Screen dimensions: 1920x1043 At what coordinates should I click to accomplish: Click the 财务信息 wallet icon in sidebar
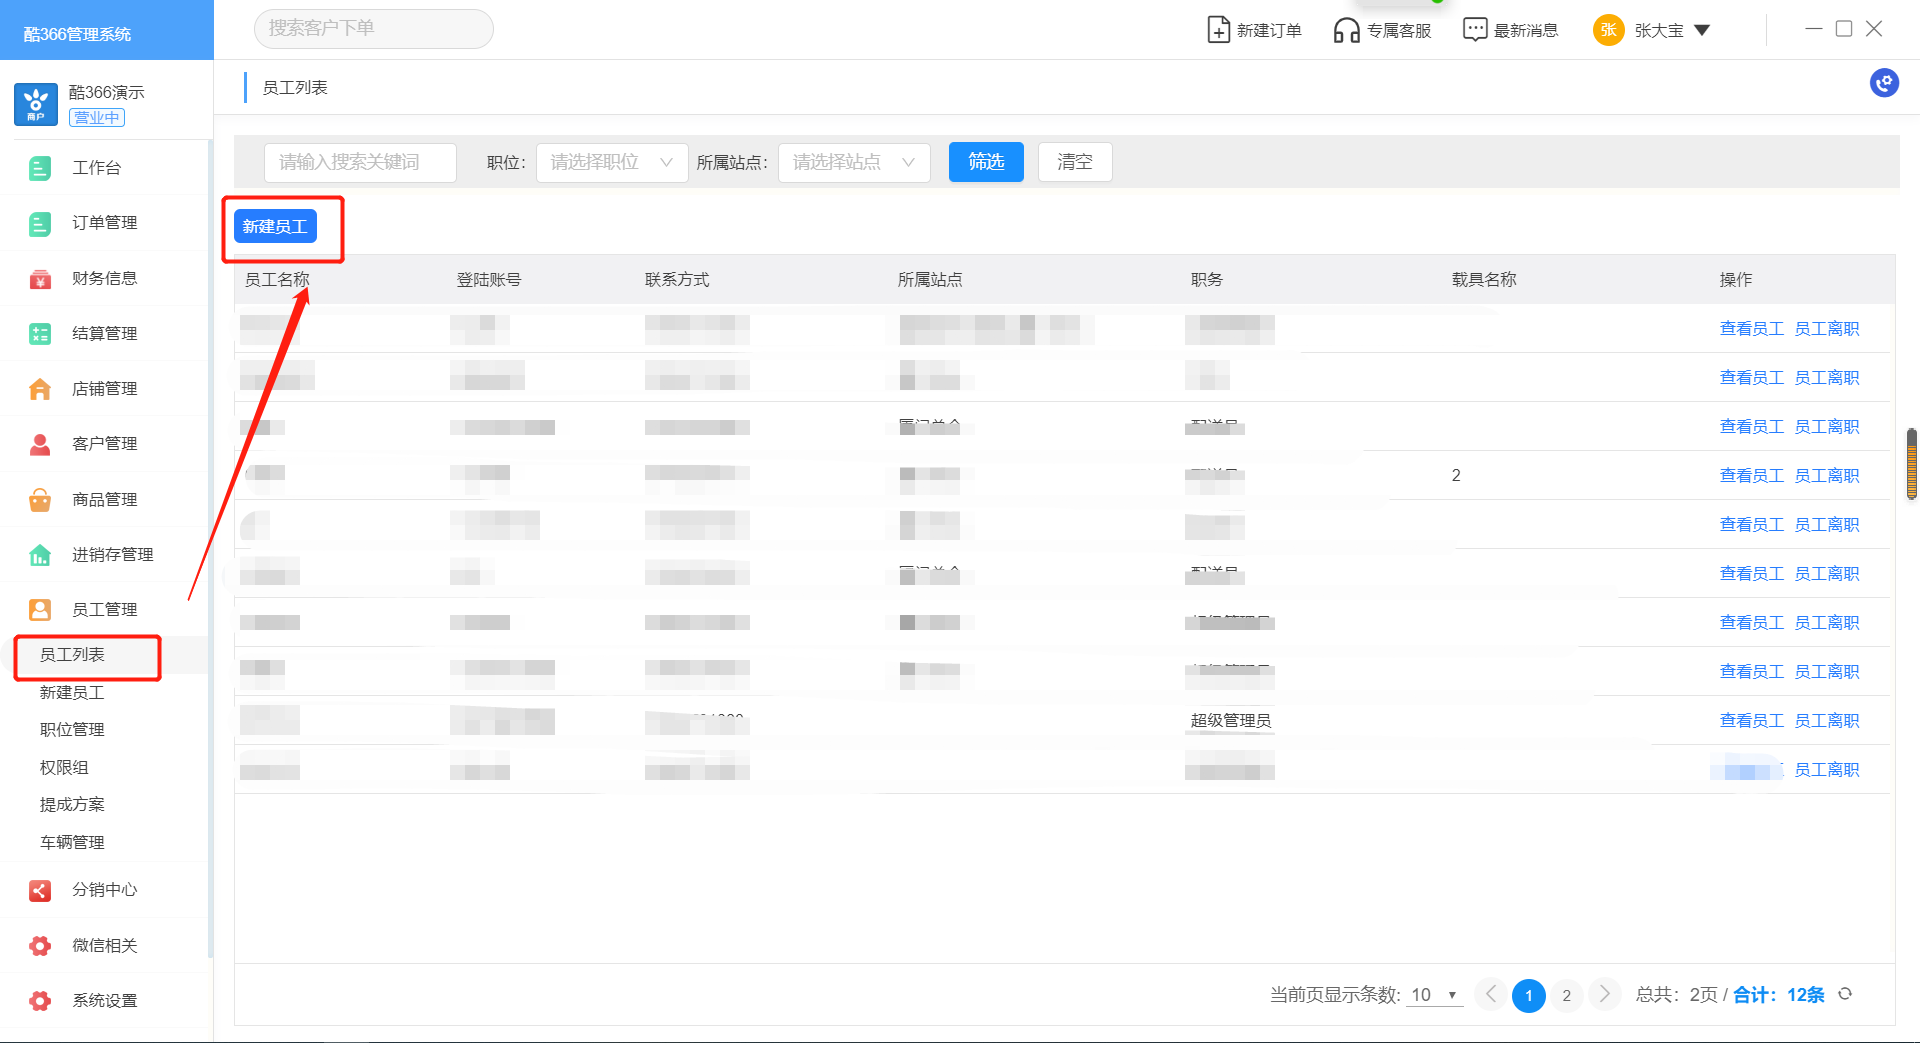[40, 279]
